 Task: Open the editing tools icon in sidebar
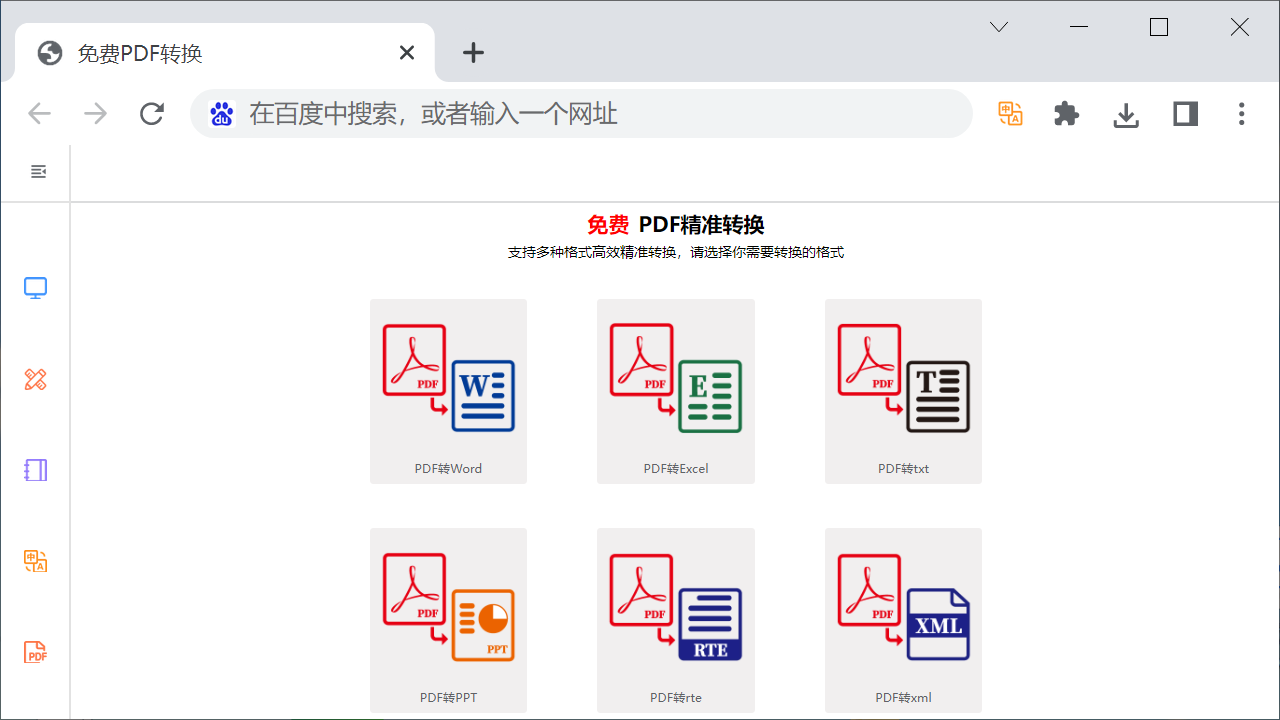[x=35, y=379]
